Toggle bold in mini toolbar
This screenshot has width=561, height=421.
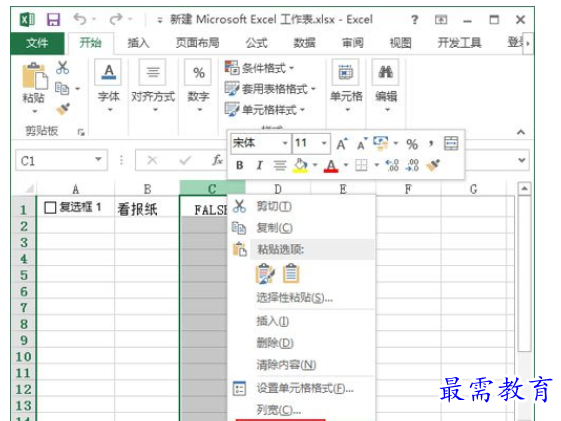coord(240,165)
